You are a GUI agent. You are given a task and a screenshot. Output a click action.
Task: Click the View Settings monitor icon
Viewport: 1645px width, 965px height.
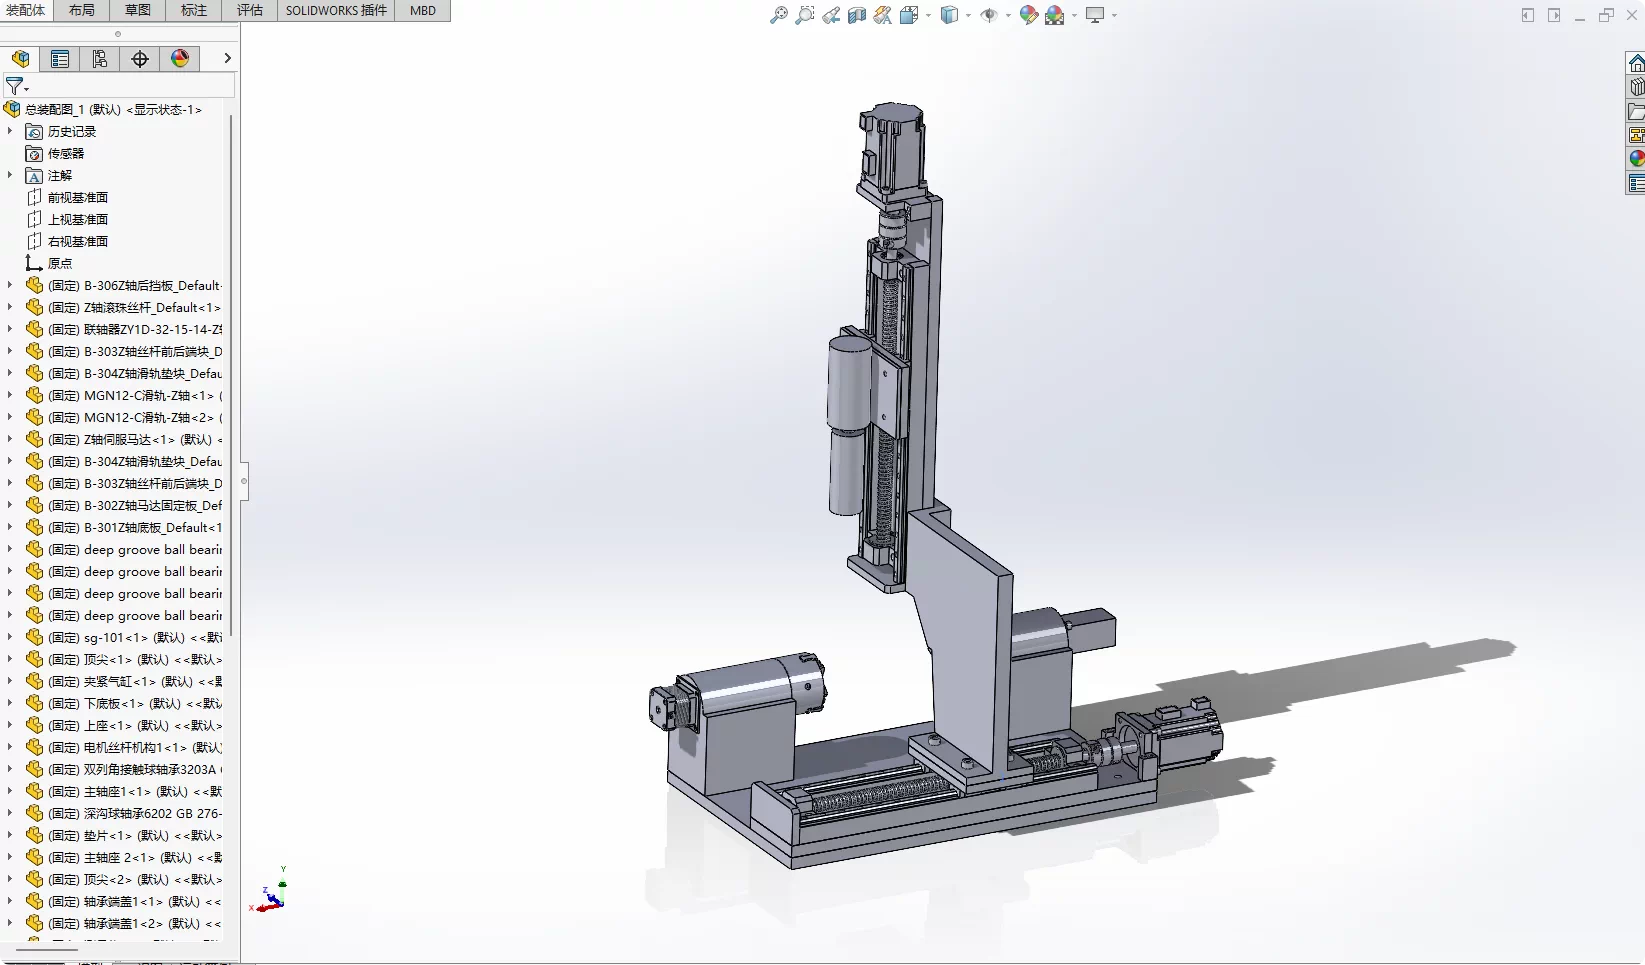1096,15
